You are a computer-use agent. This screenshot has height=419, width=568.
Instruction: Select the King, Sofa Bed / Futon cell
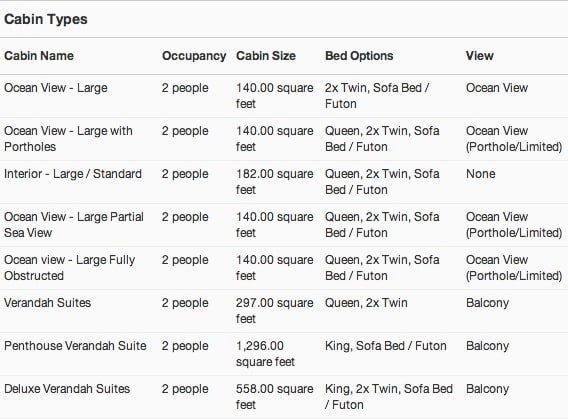[386, 346]
